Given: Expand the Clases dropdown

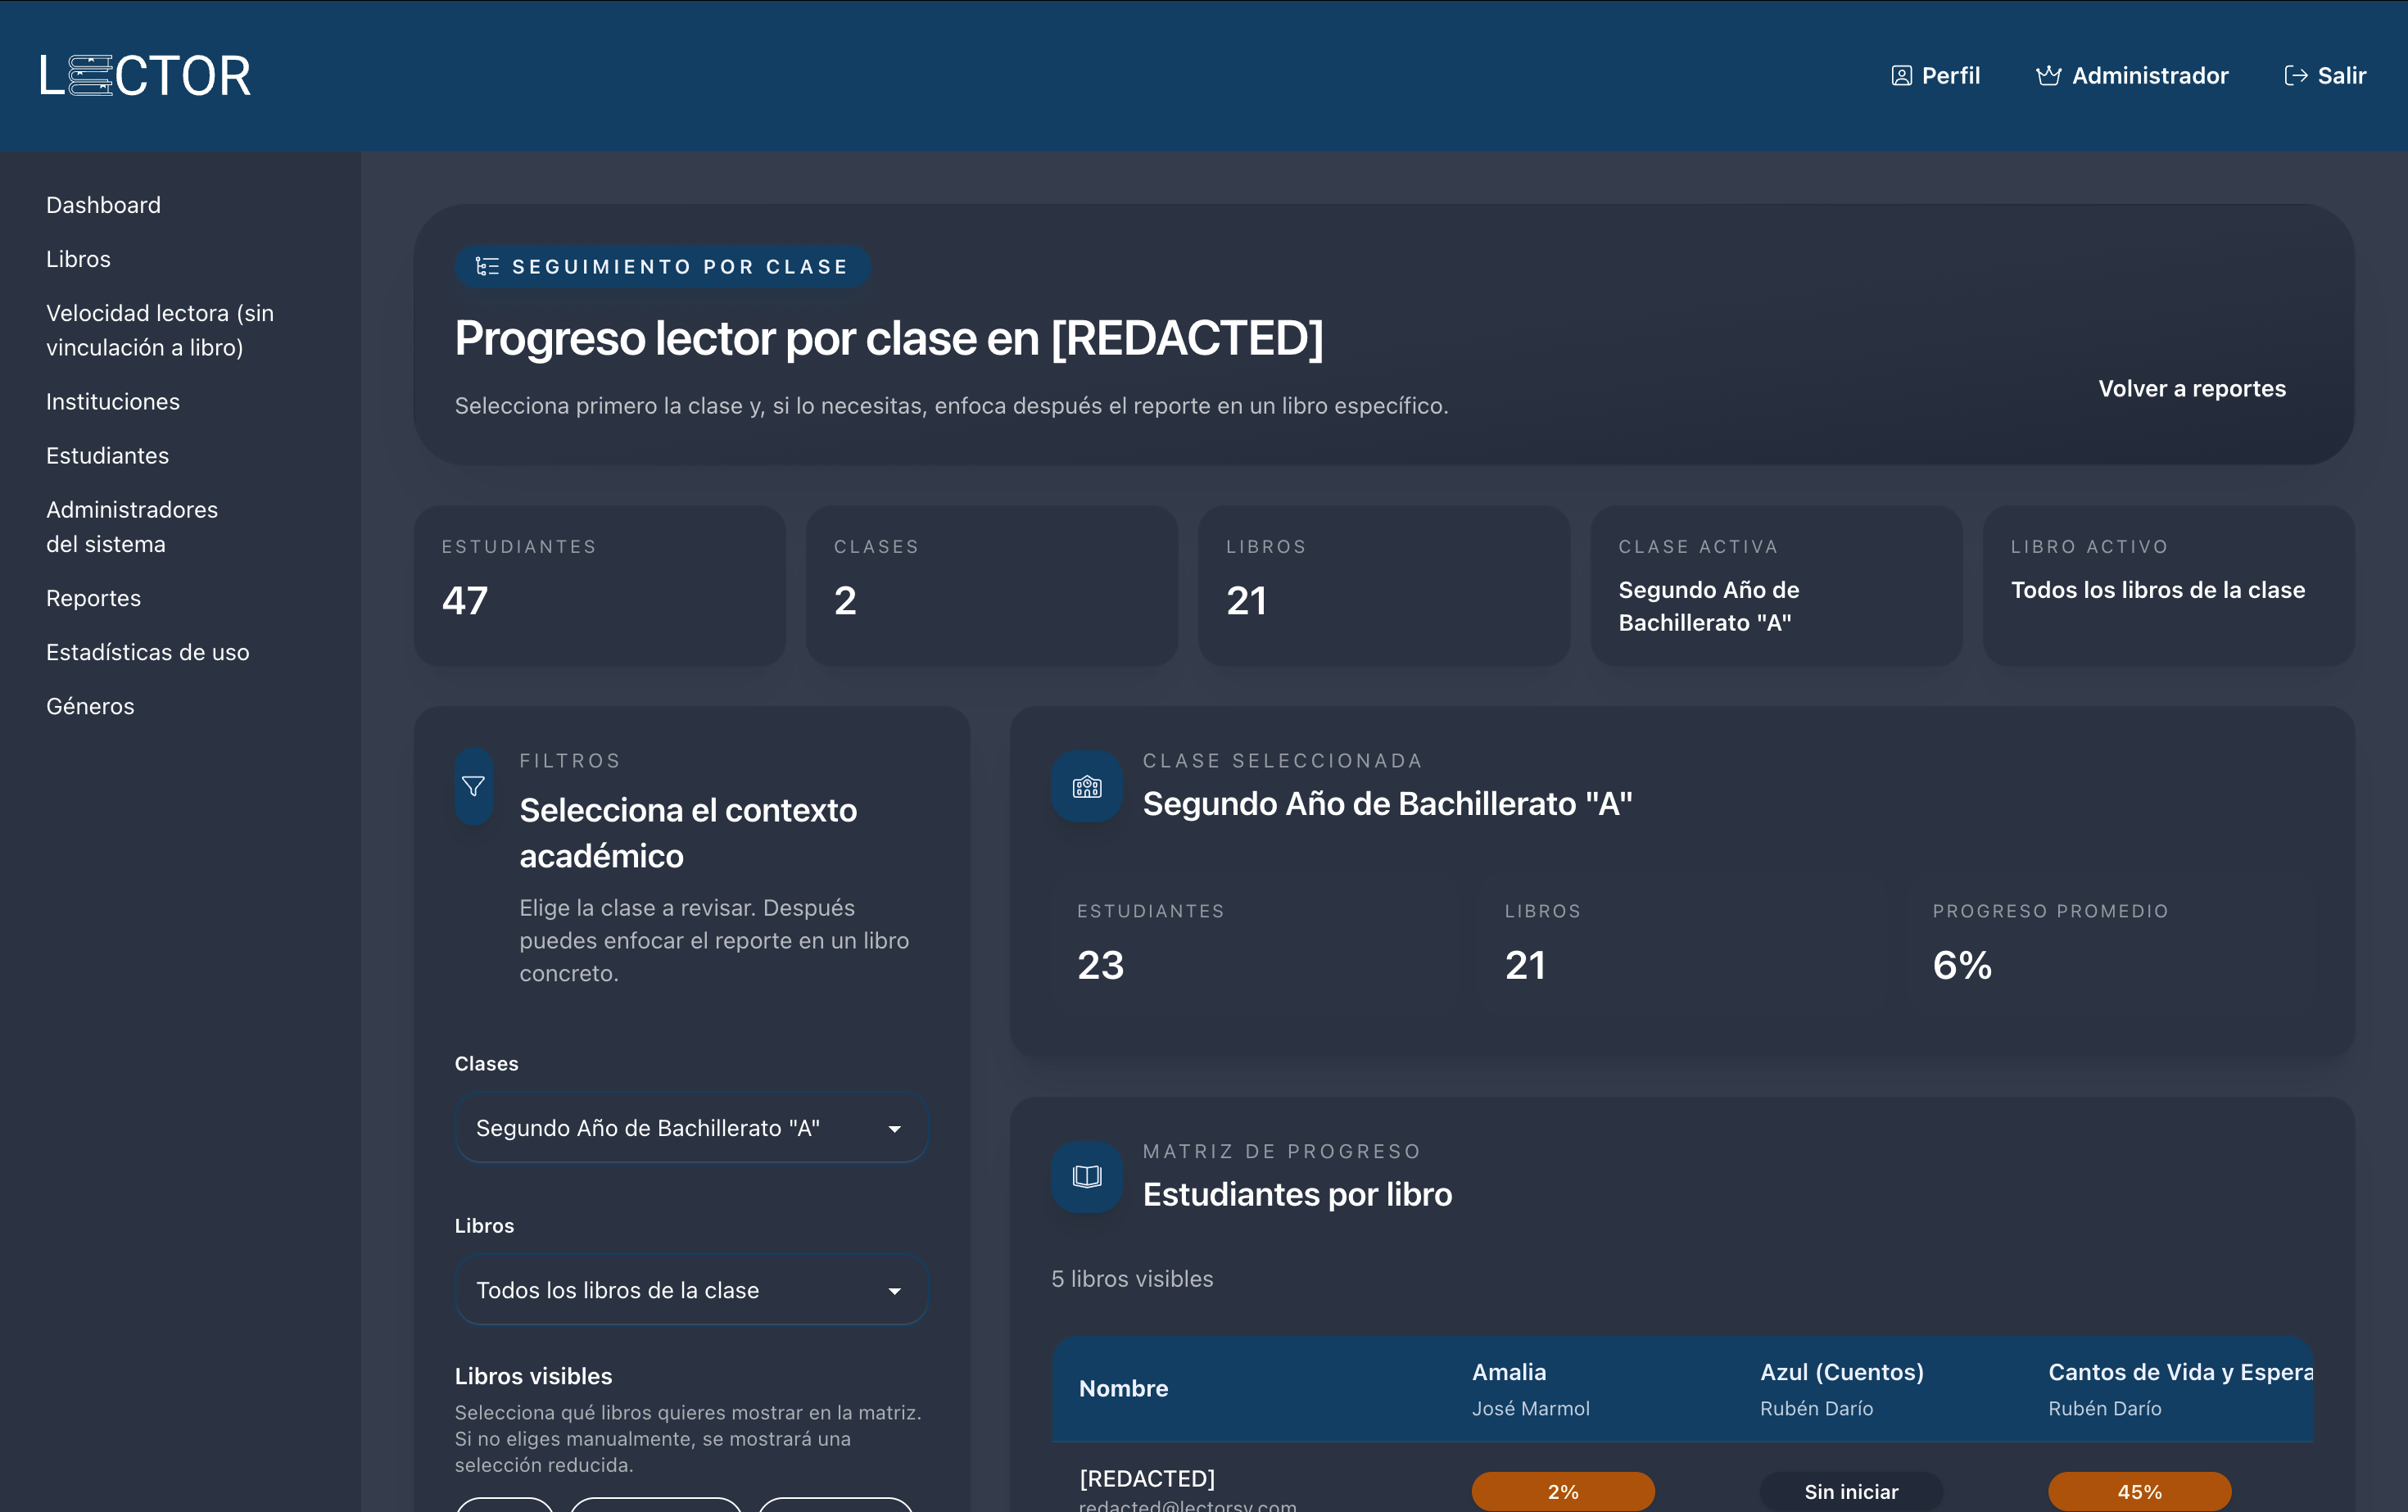Looking at the screenshot, I should pos(692,1128).
